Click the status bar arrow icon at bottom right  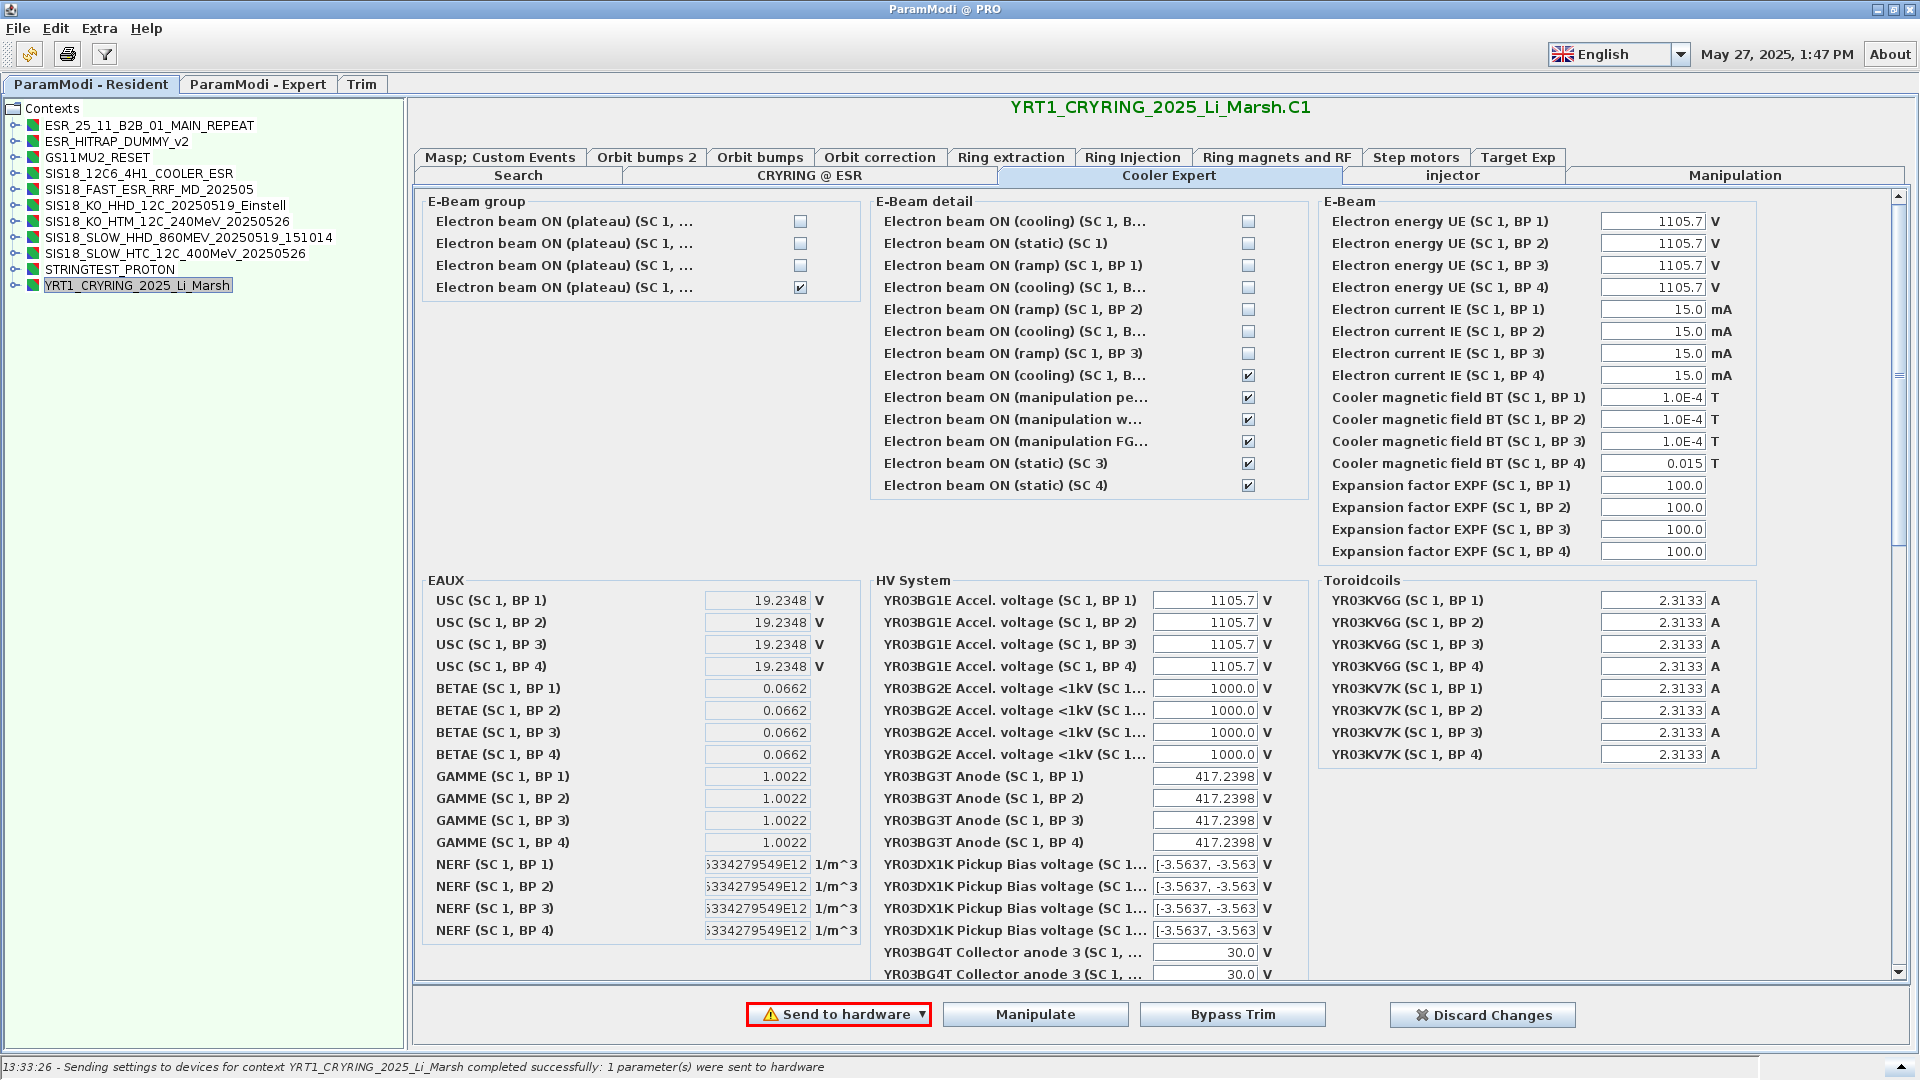click(1901, 1067)
